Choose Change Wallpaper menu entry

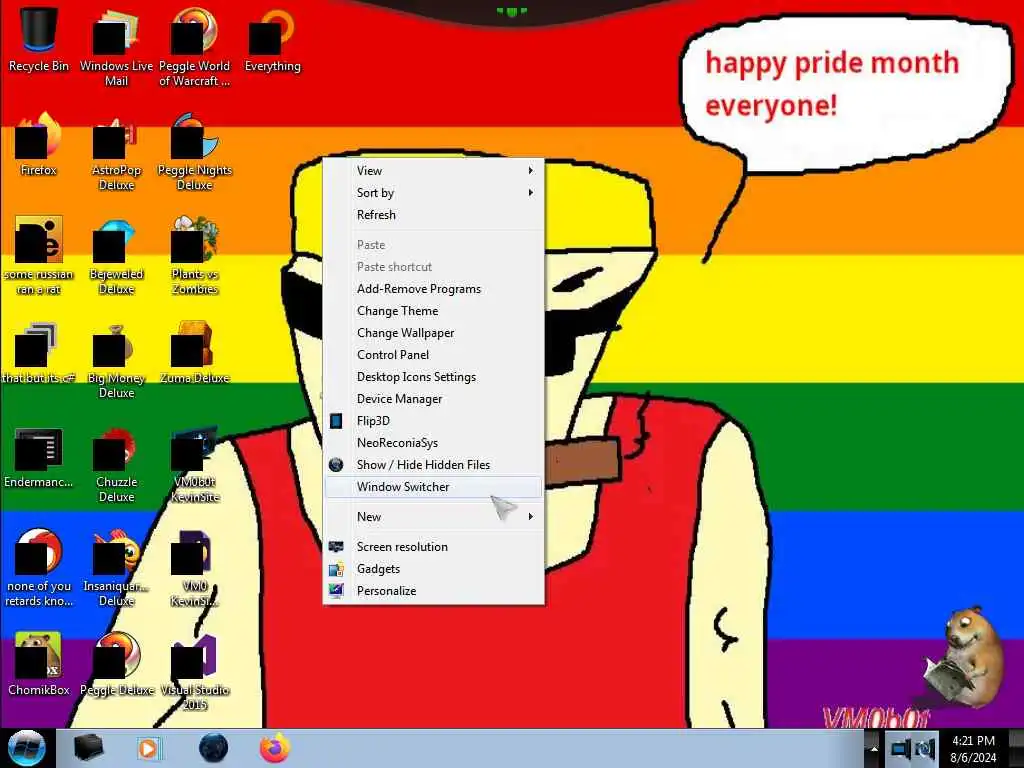(x=434, y=333)
